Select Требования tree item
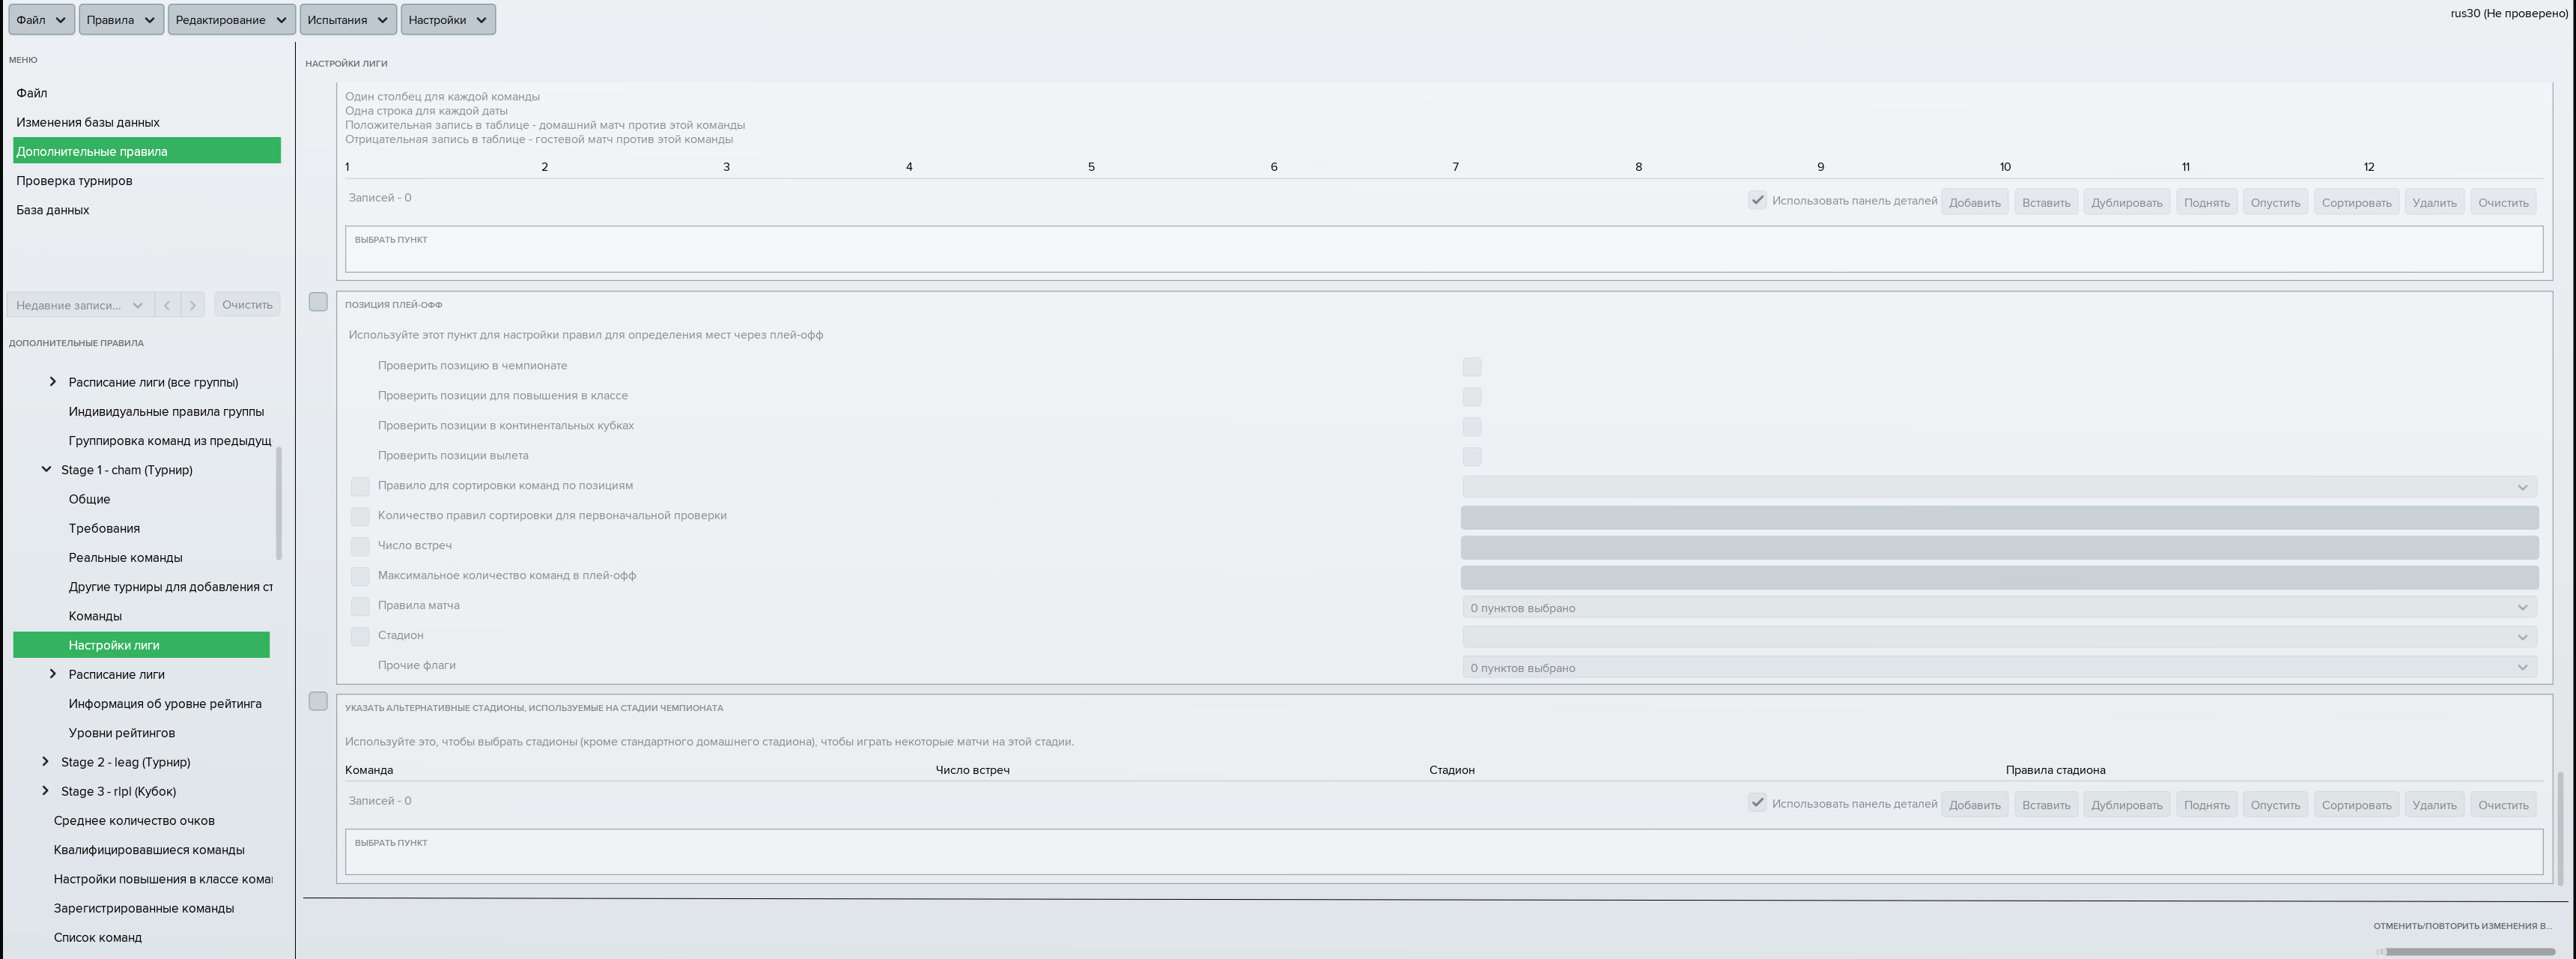The width and height of the screenshot is (2576, 959). [104, 528]
